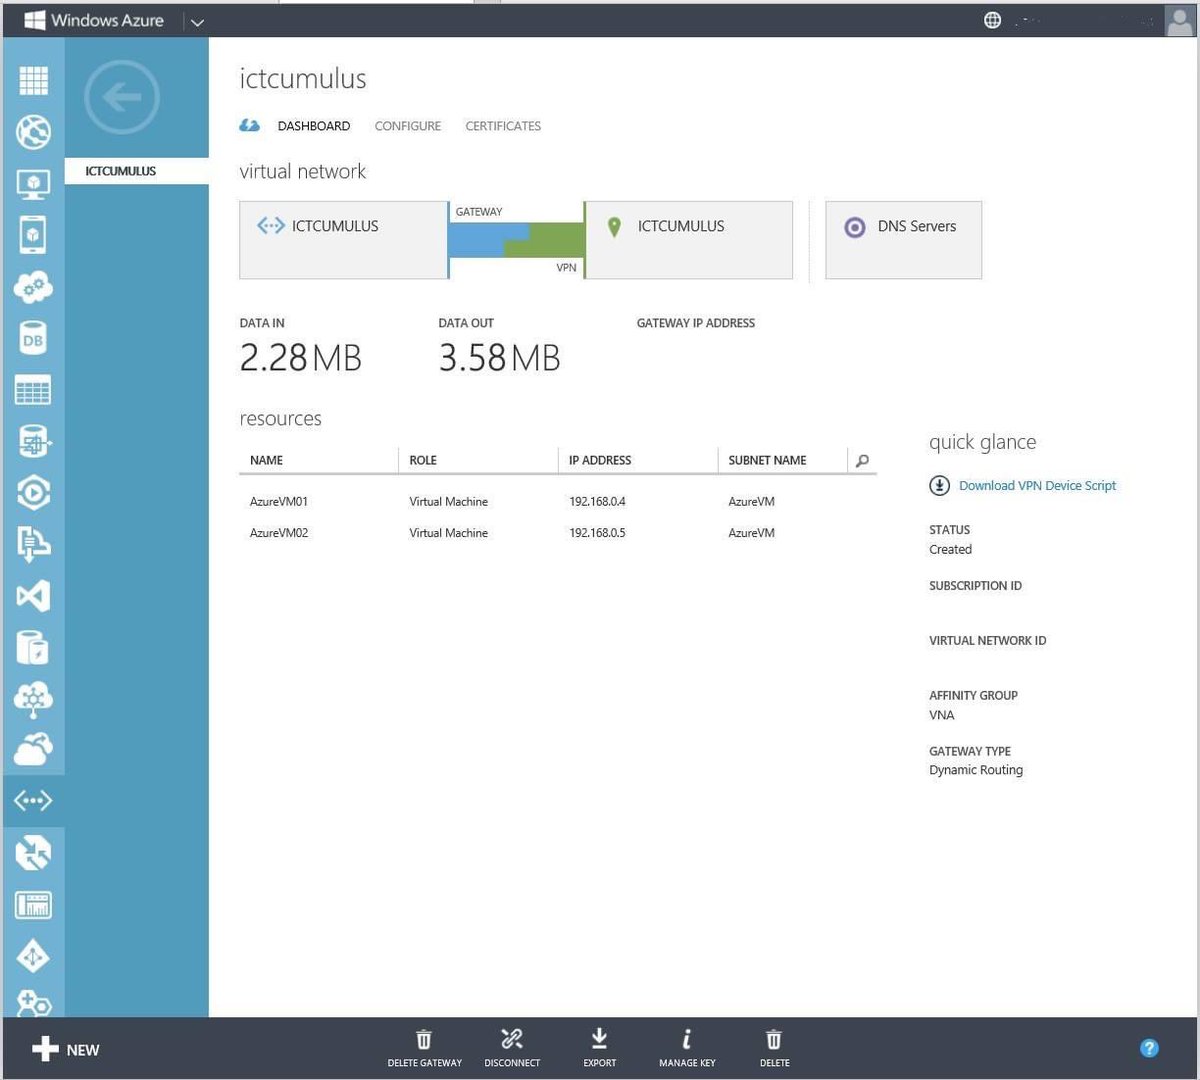Search resources with magnifier icon
This screenshot has height=1080, width=1200.
(x=862, y=461)
